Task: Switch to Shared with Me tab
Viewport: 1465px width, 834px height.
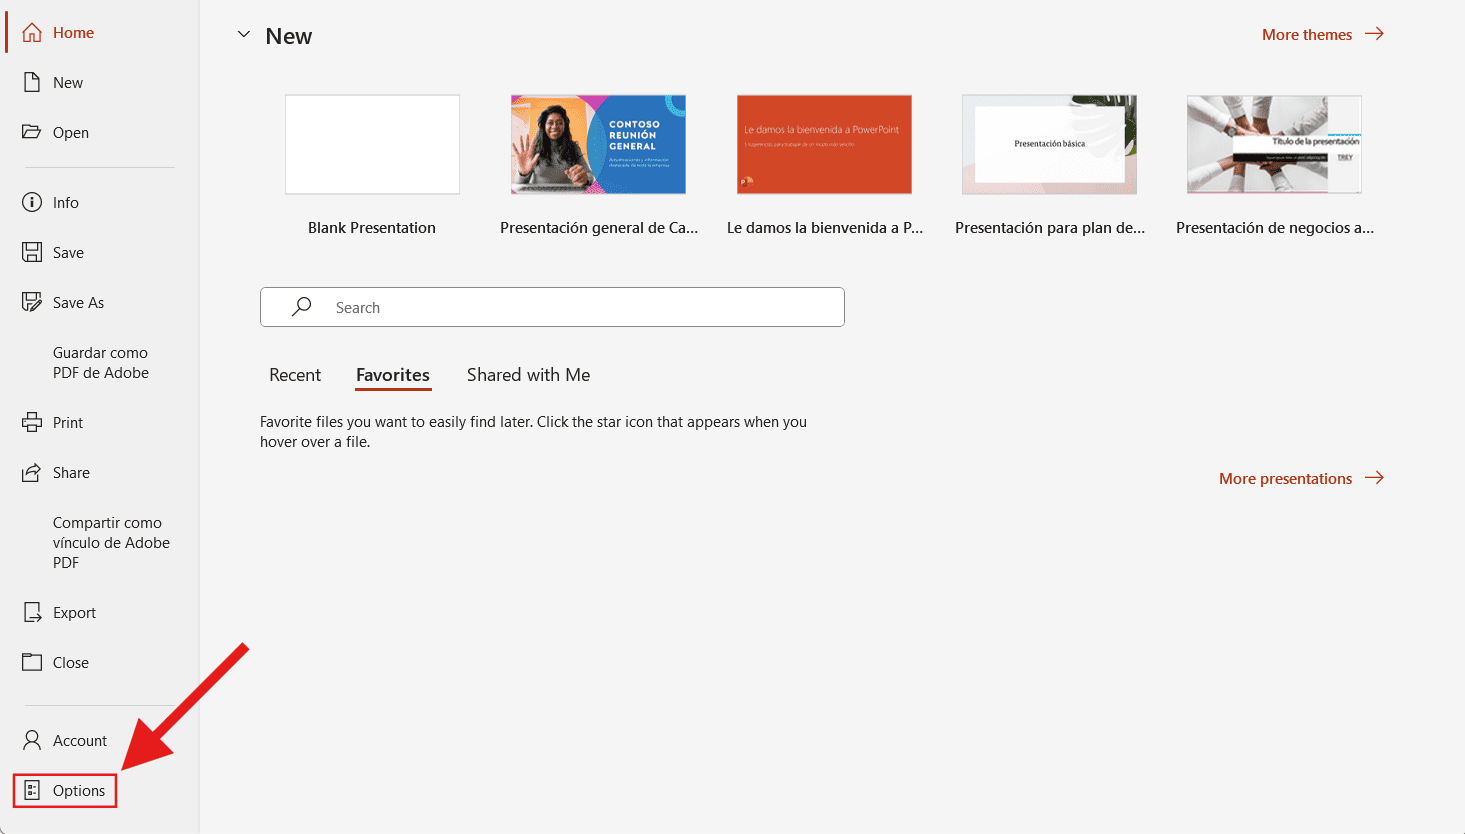Action: tap(528, 375)
